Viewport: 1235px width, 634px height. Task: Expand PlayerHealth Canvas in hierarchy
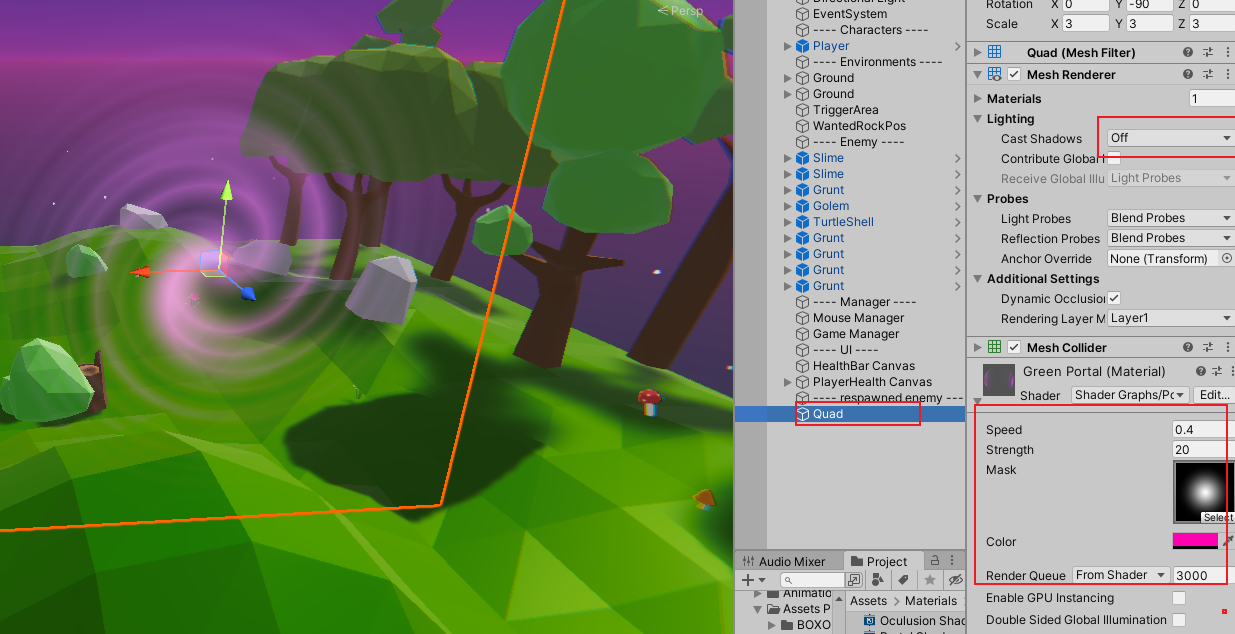[x=788, y=382]
